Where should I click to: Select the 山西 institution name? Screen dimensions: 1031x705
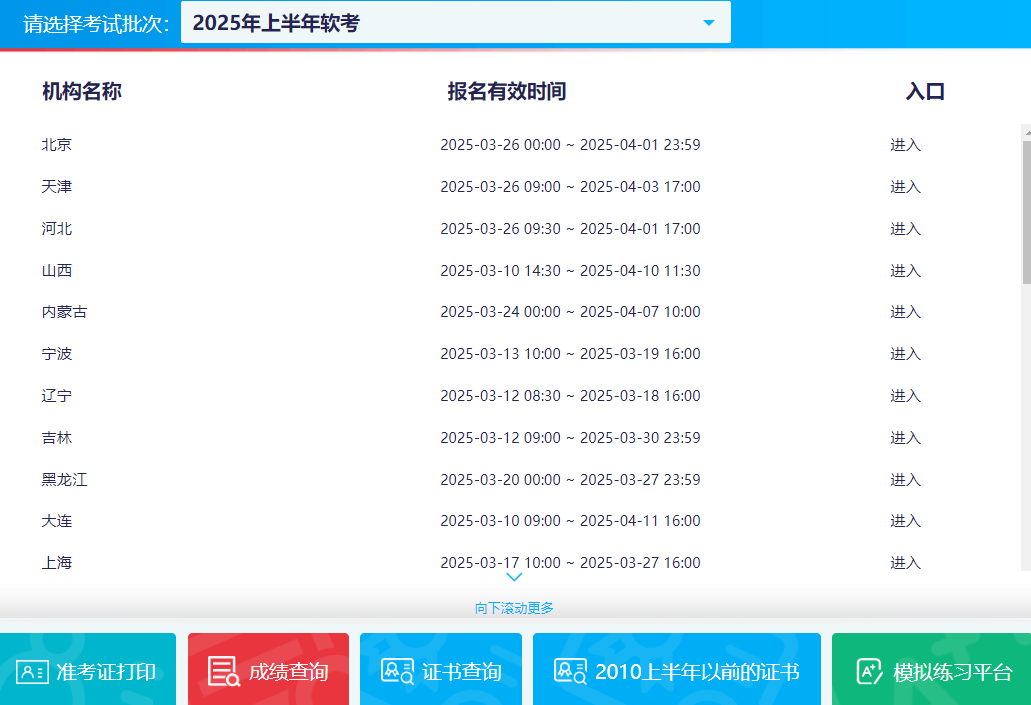(x=57, y=271)
